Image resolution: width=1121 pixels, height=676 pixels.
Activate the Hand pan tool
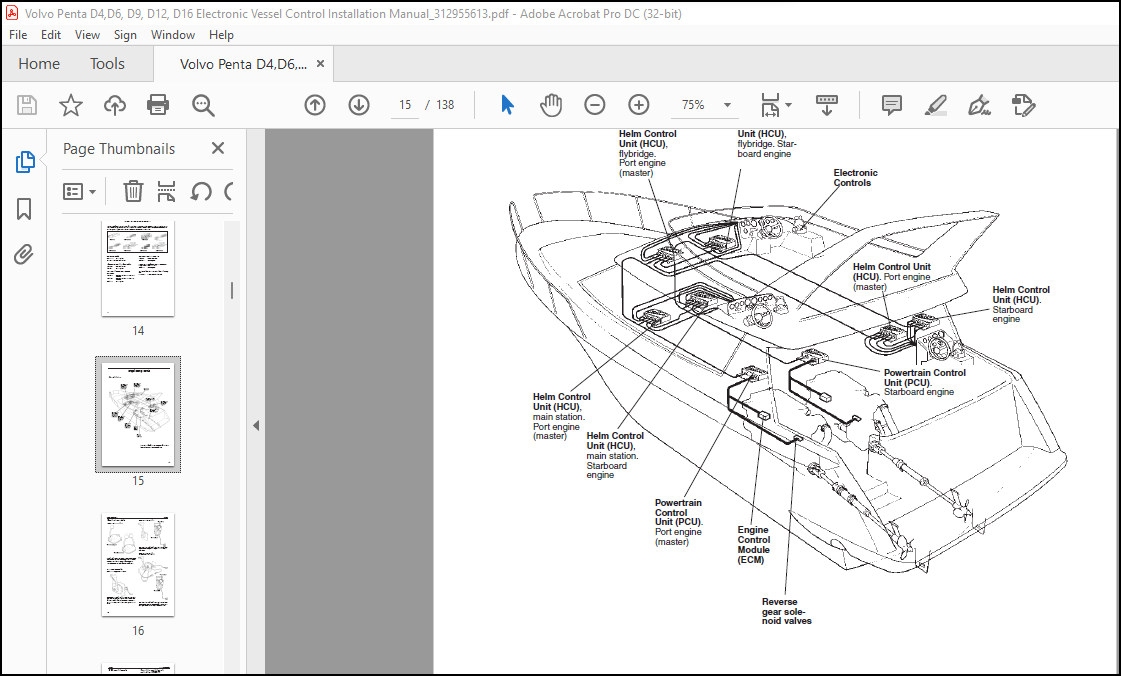(550, 105)
